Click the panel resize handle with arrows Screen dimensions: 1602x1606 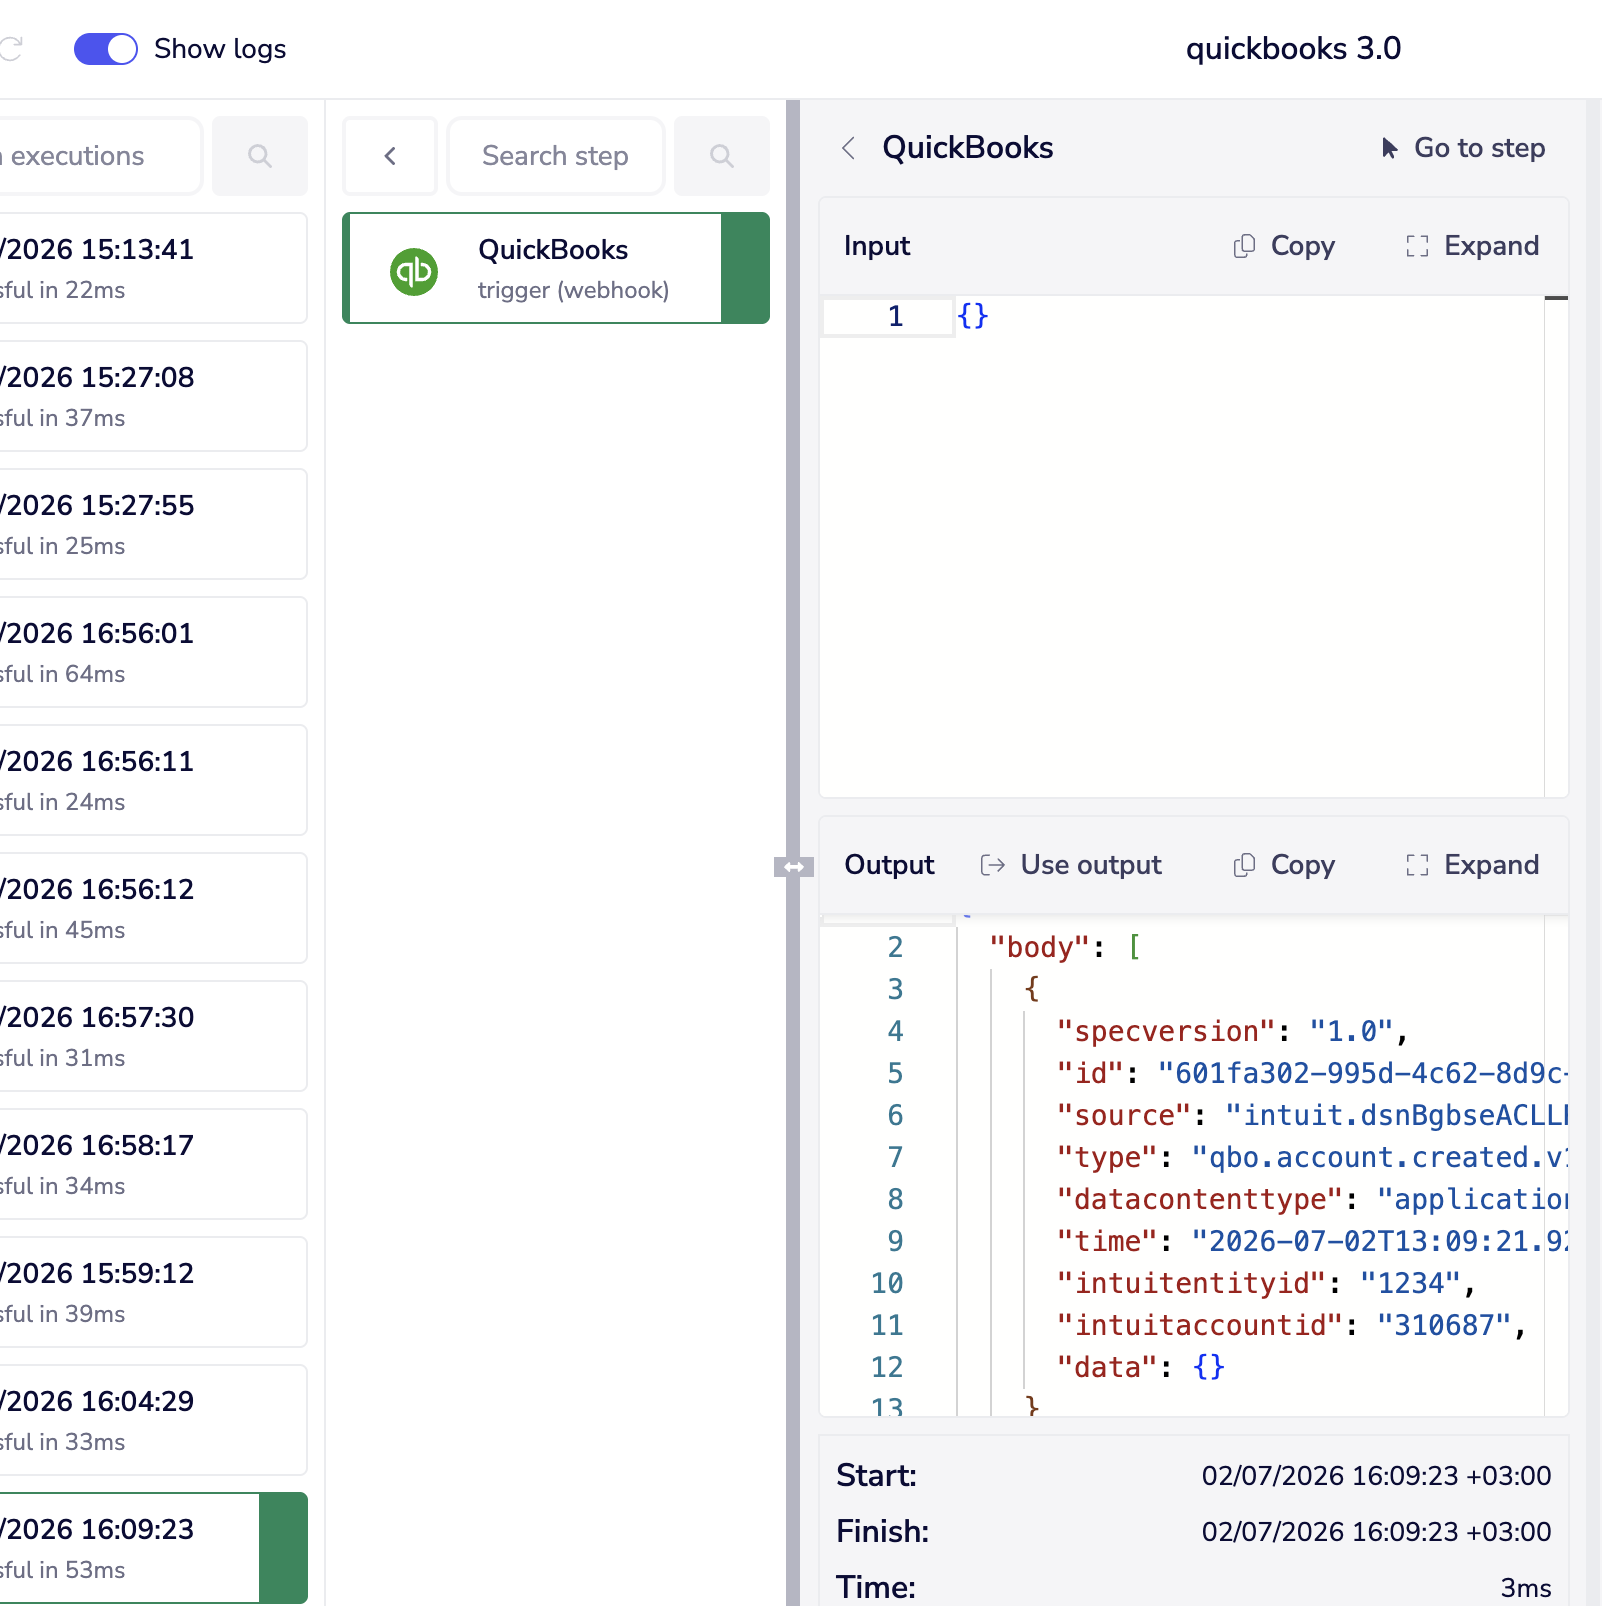(x=793, y=867)
